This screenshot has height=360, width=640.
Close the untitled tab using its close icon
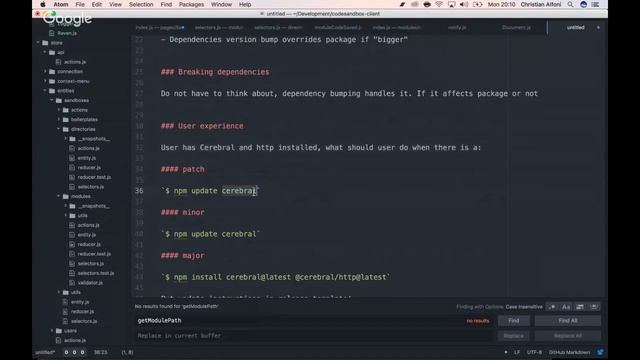click(x=598, y=28)
